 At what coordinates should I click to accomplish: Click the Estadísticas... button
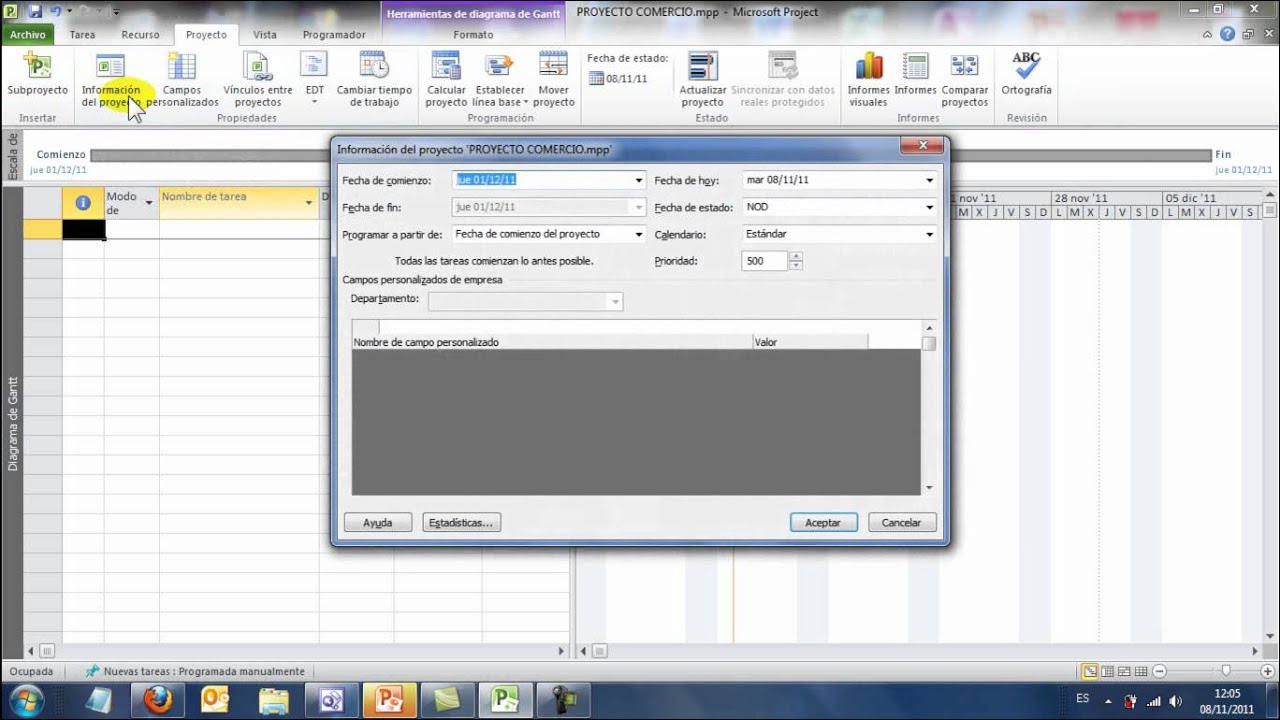coord(461,522)
